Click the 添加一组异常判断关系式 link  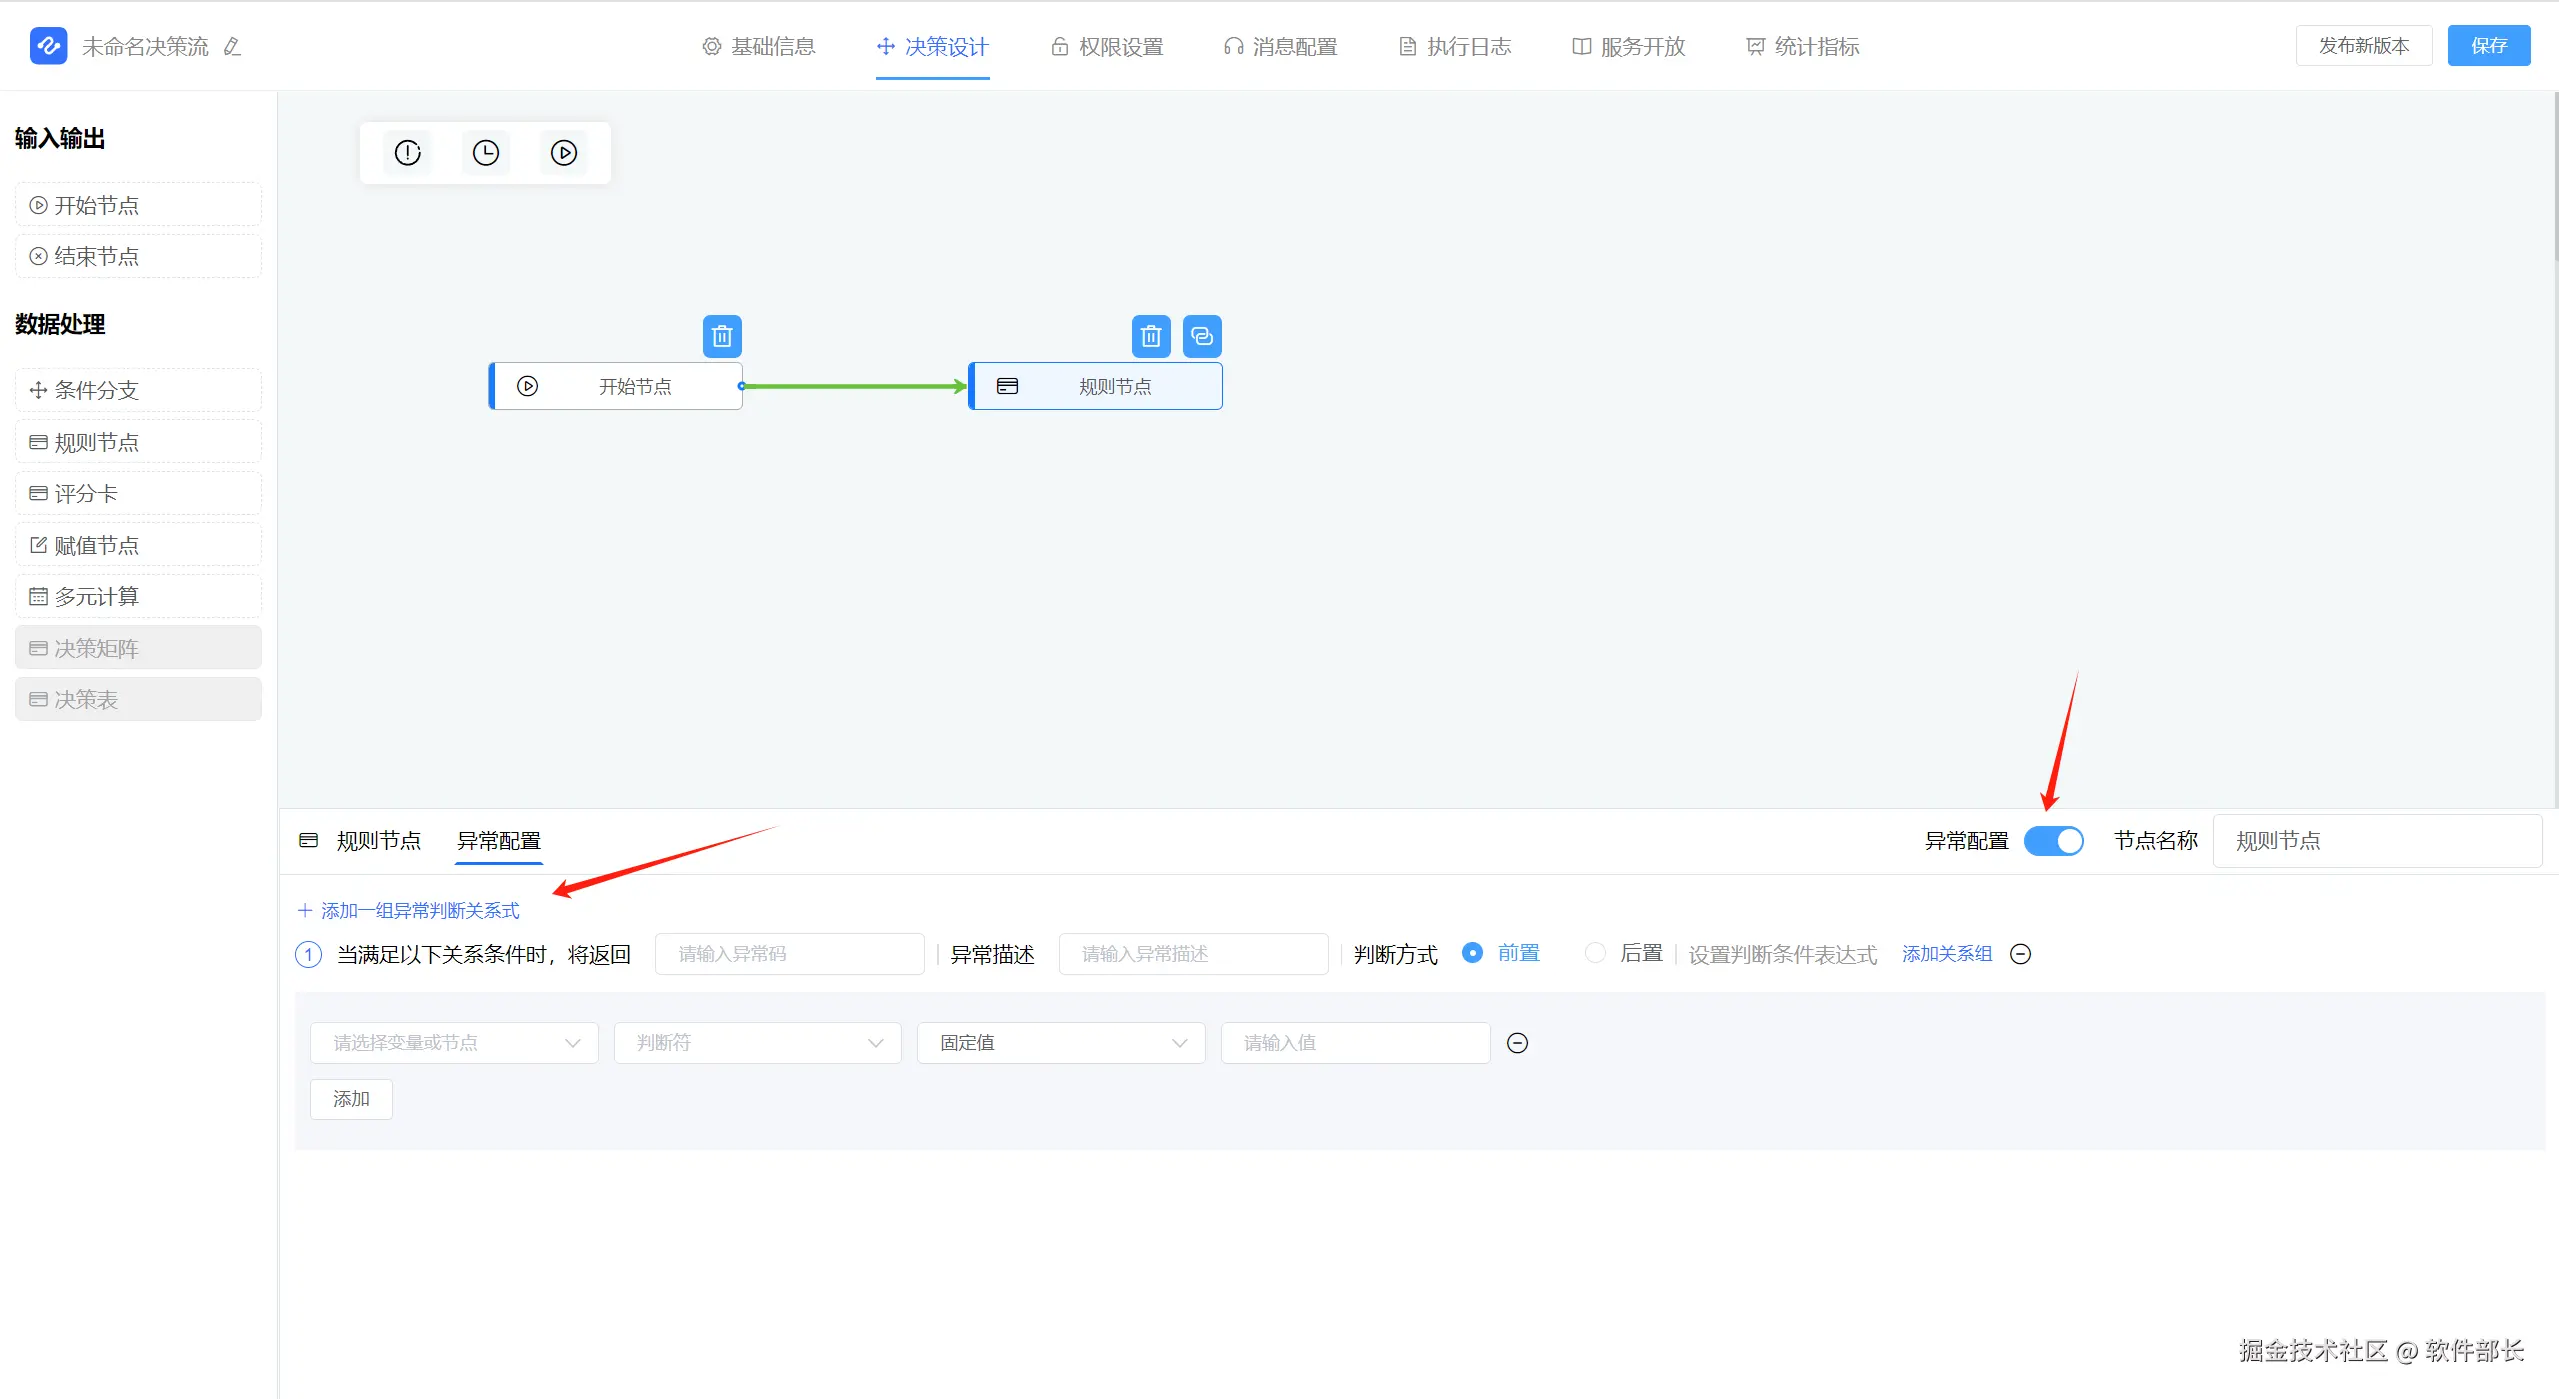409,910
